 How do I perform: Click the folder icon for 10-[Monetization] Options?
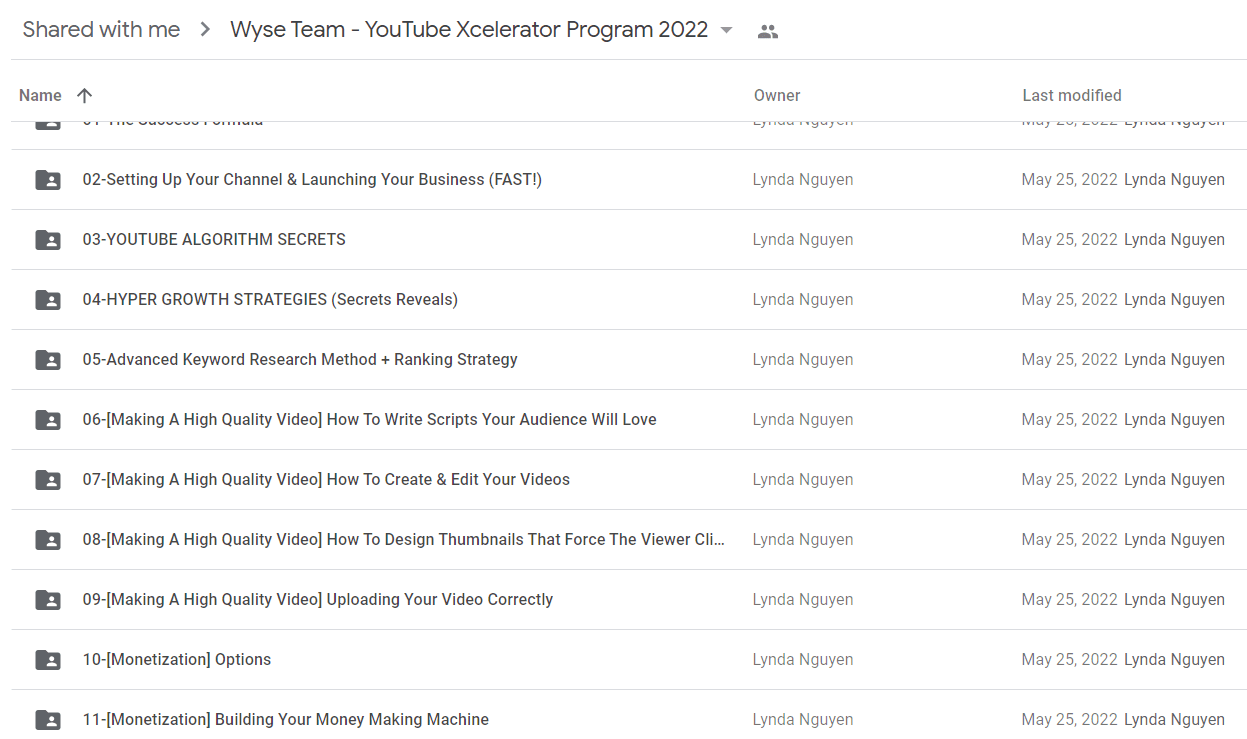coord(47,660)
